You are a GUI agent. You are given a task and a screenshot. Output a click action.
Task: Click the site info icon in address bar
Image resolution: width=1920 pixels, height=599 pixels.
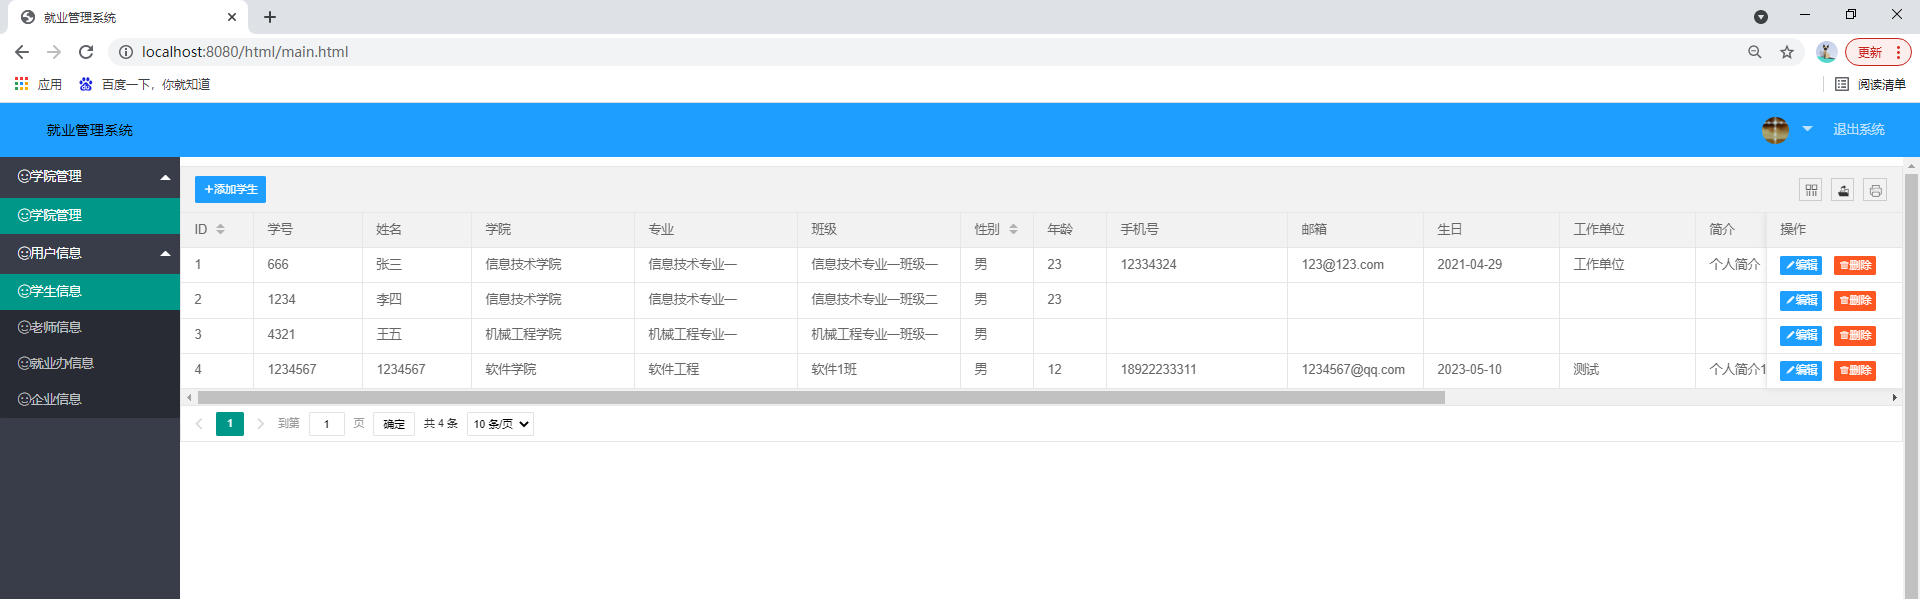[x=126, y=52]
